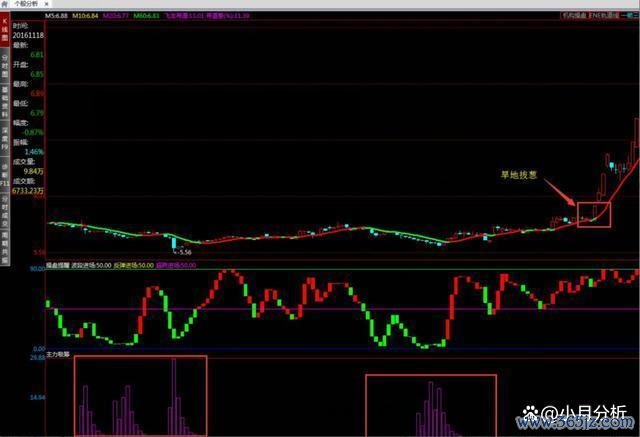
Task: Click the ENE轨道线 indicator button
Action: click(x=604, y=16)
